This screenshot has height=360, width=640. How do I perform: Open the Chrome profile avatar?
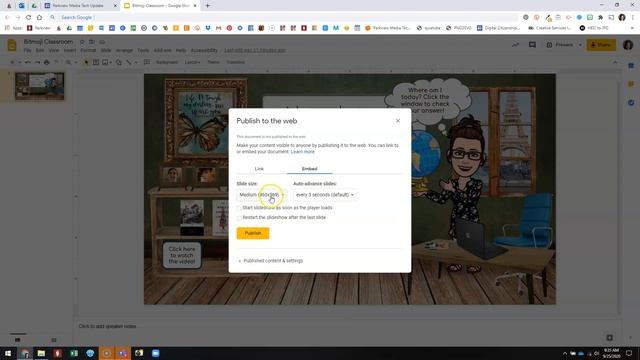coord(622,18)
